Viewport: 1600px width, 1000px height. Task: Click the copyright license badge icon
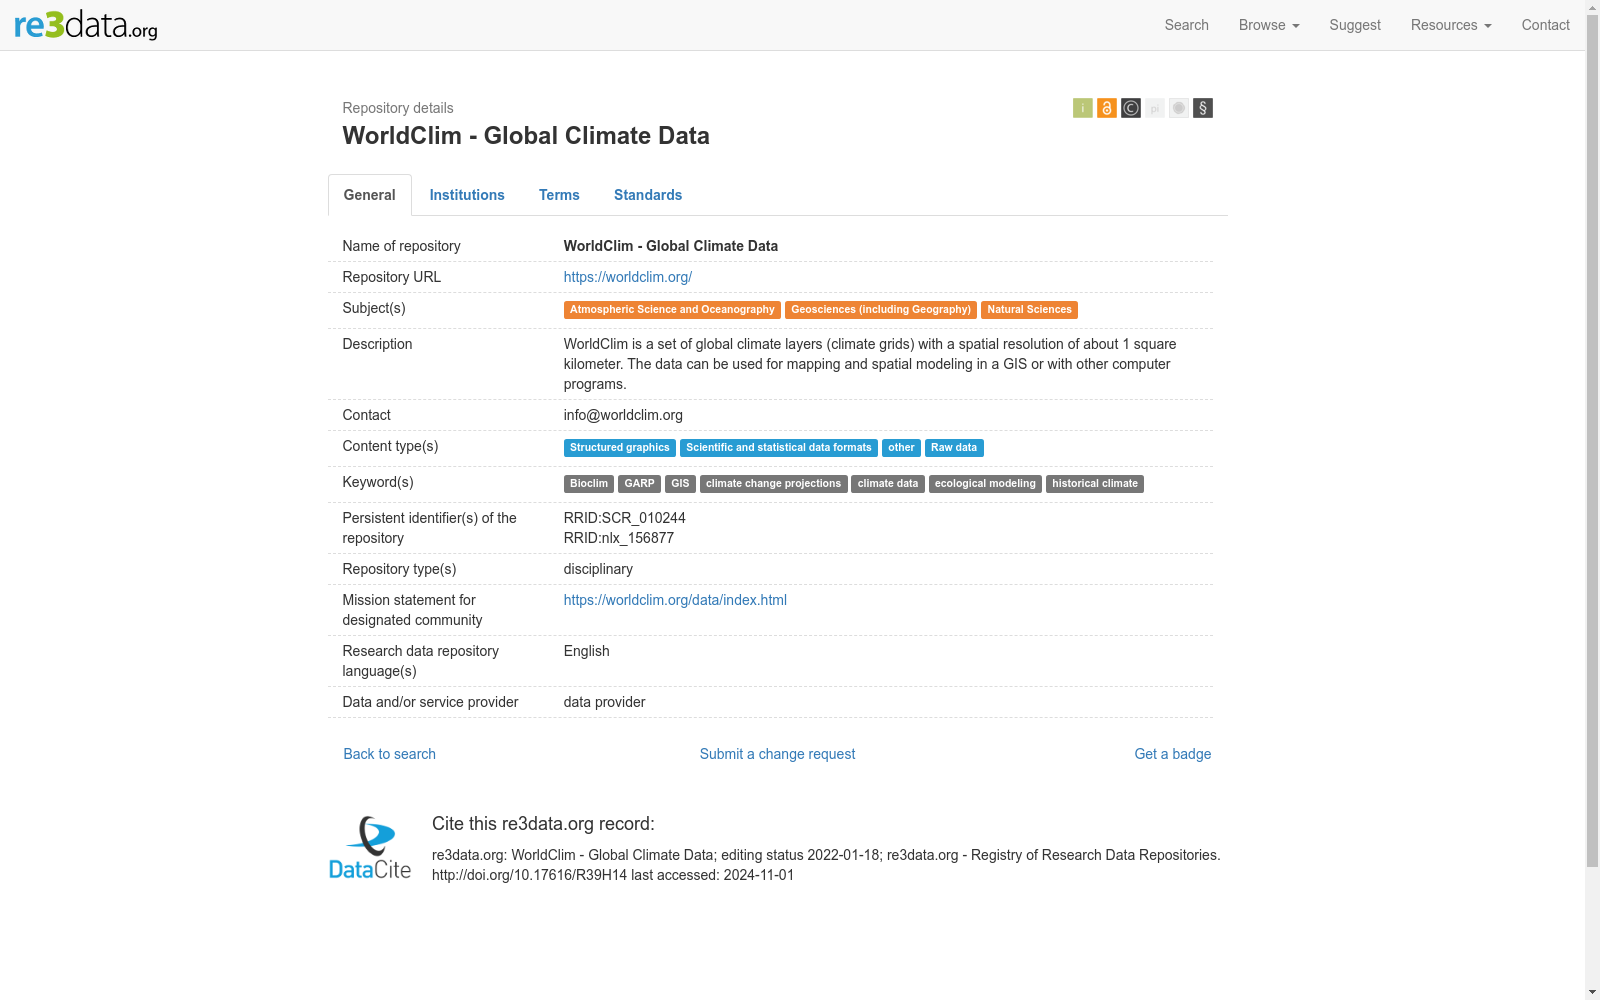tap(1130, 108)
